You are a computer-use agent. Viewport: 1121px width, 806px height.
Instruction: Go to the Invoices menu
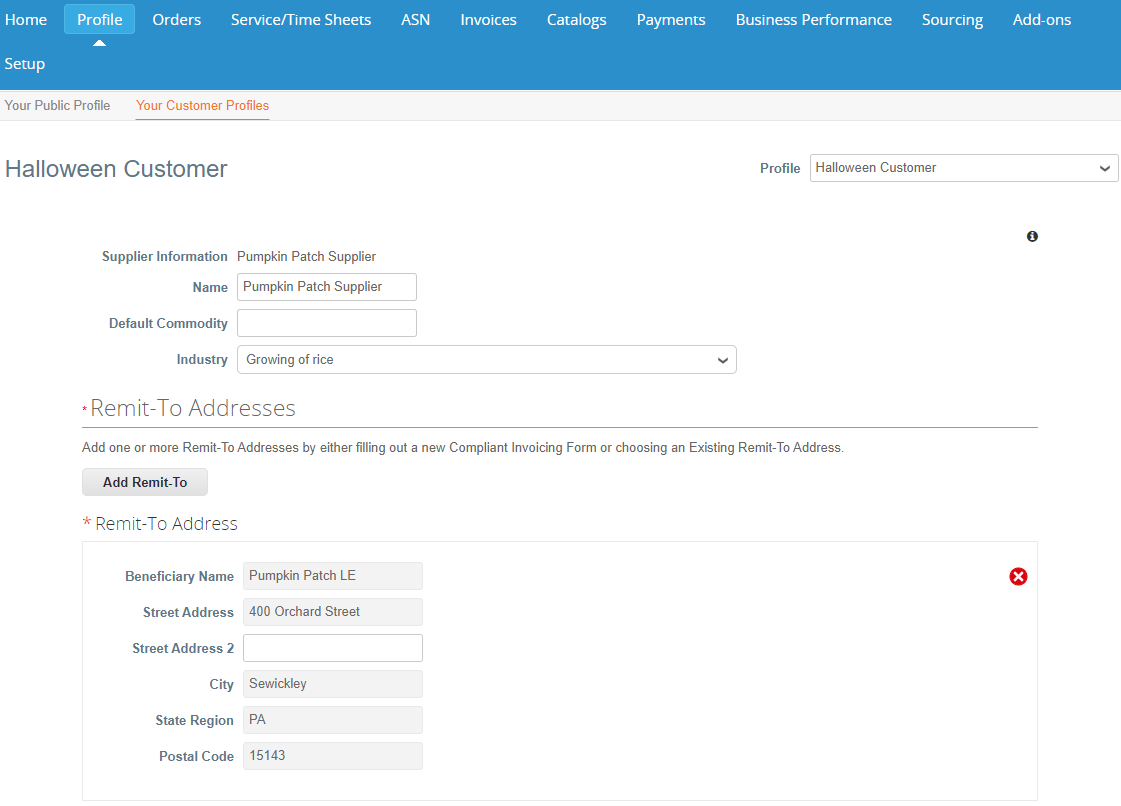coord(488,20)
